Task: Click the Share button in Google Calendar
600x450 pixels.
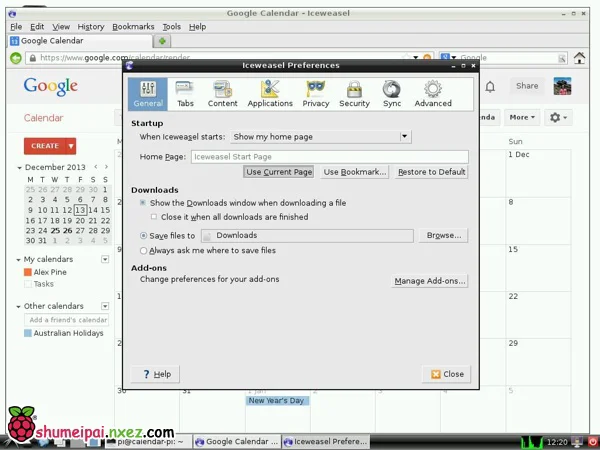Action: coord(527,86)
